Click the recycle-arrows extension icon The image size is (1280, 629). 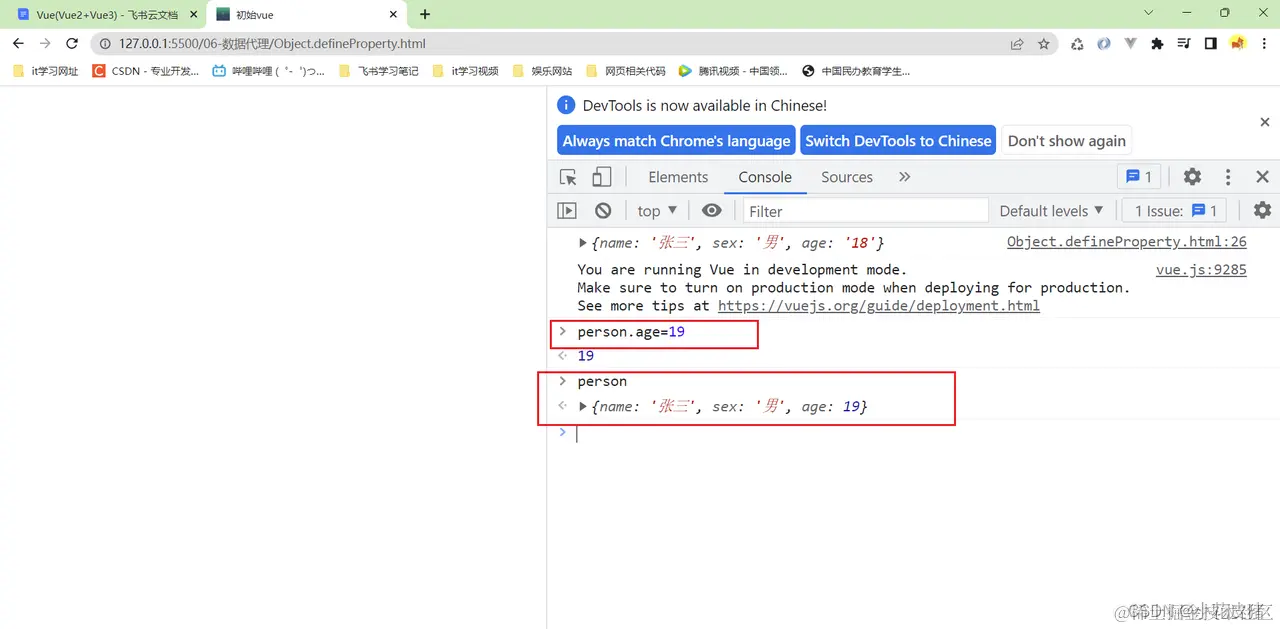[1077, 44]
